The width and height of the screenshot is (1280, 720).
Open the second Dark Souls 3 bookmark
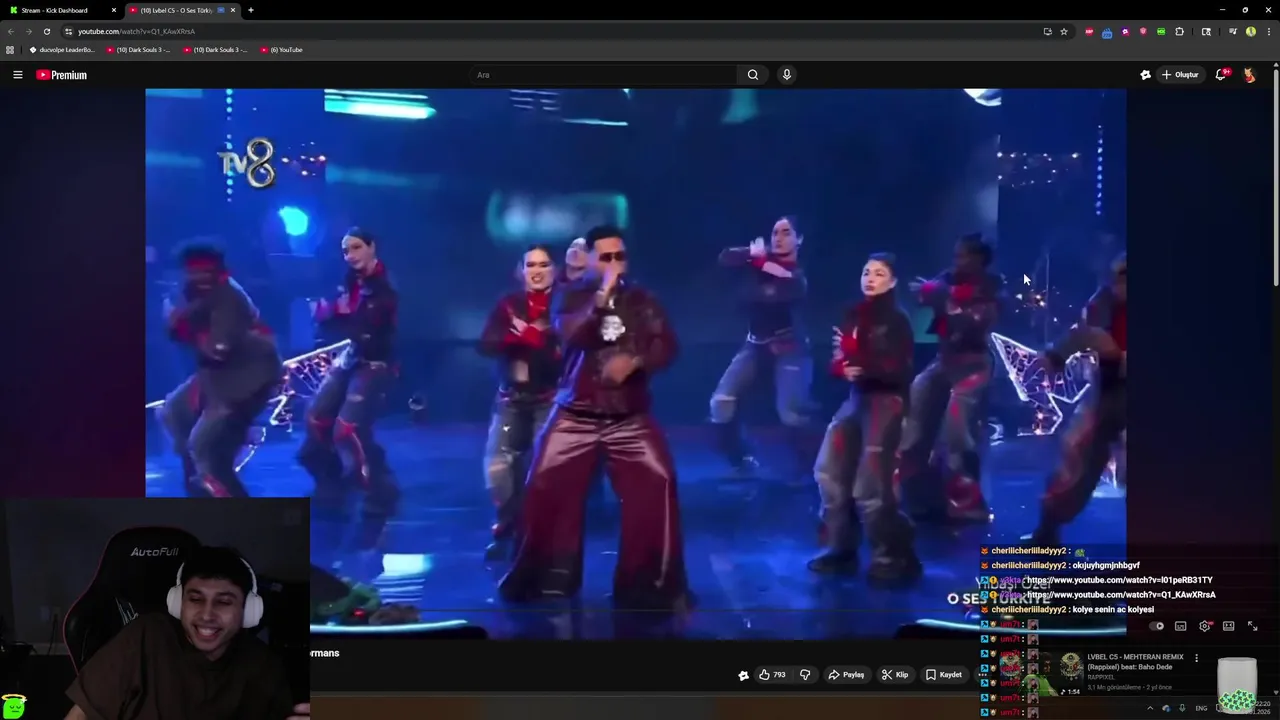point(215,49)
